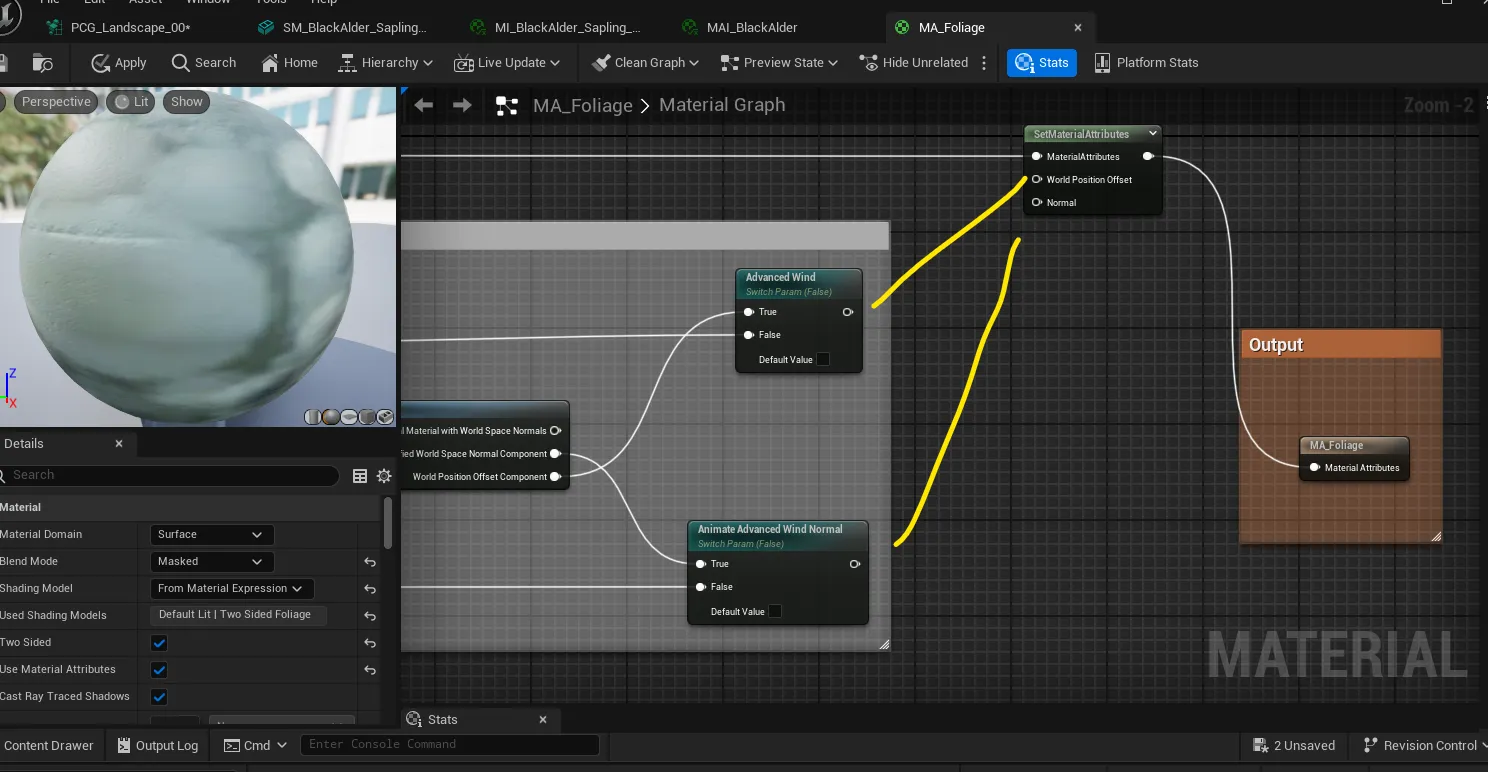The image size is (1488, 772).
Task: Toggle Hide Unrelated in the toolbar
Action: (914, 62)
